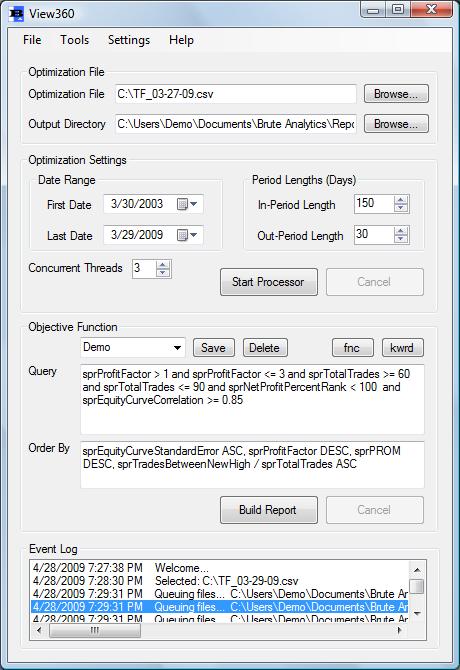Save the Demo objective function
This screenshot has height=670, width=460.
tap(214, 348)
